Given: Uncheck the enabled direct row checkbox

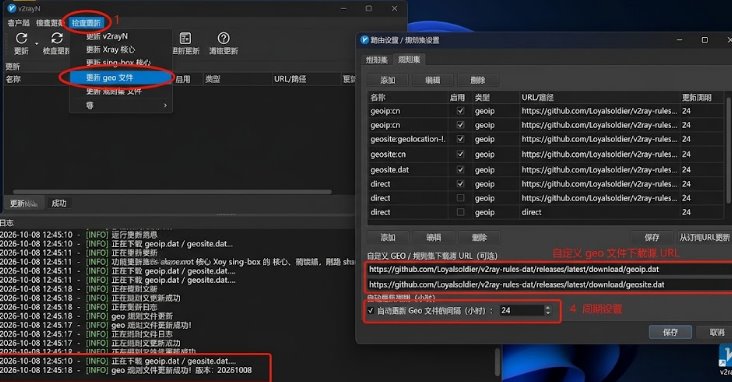Looking at the screenshot, I should (460, 184).
